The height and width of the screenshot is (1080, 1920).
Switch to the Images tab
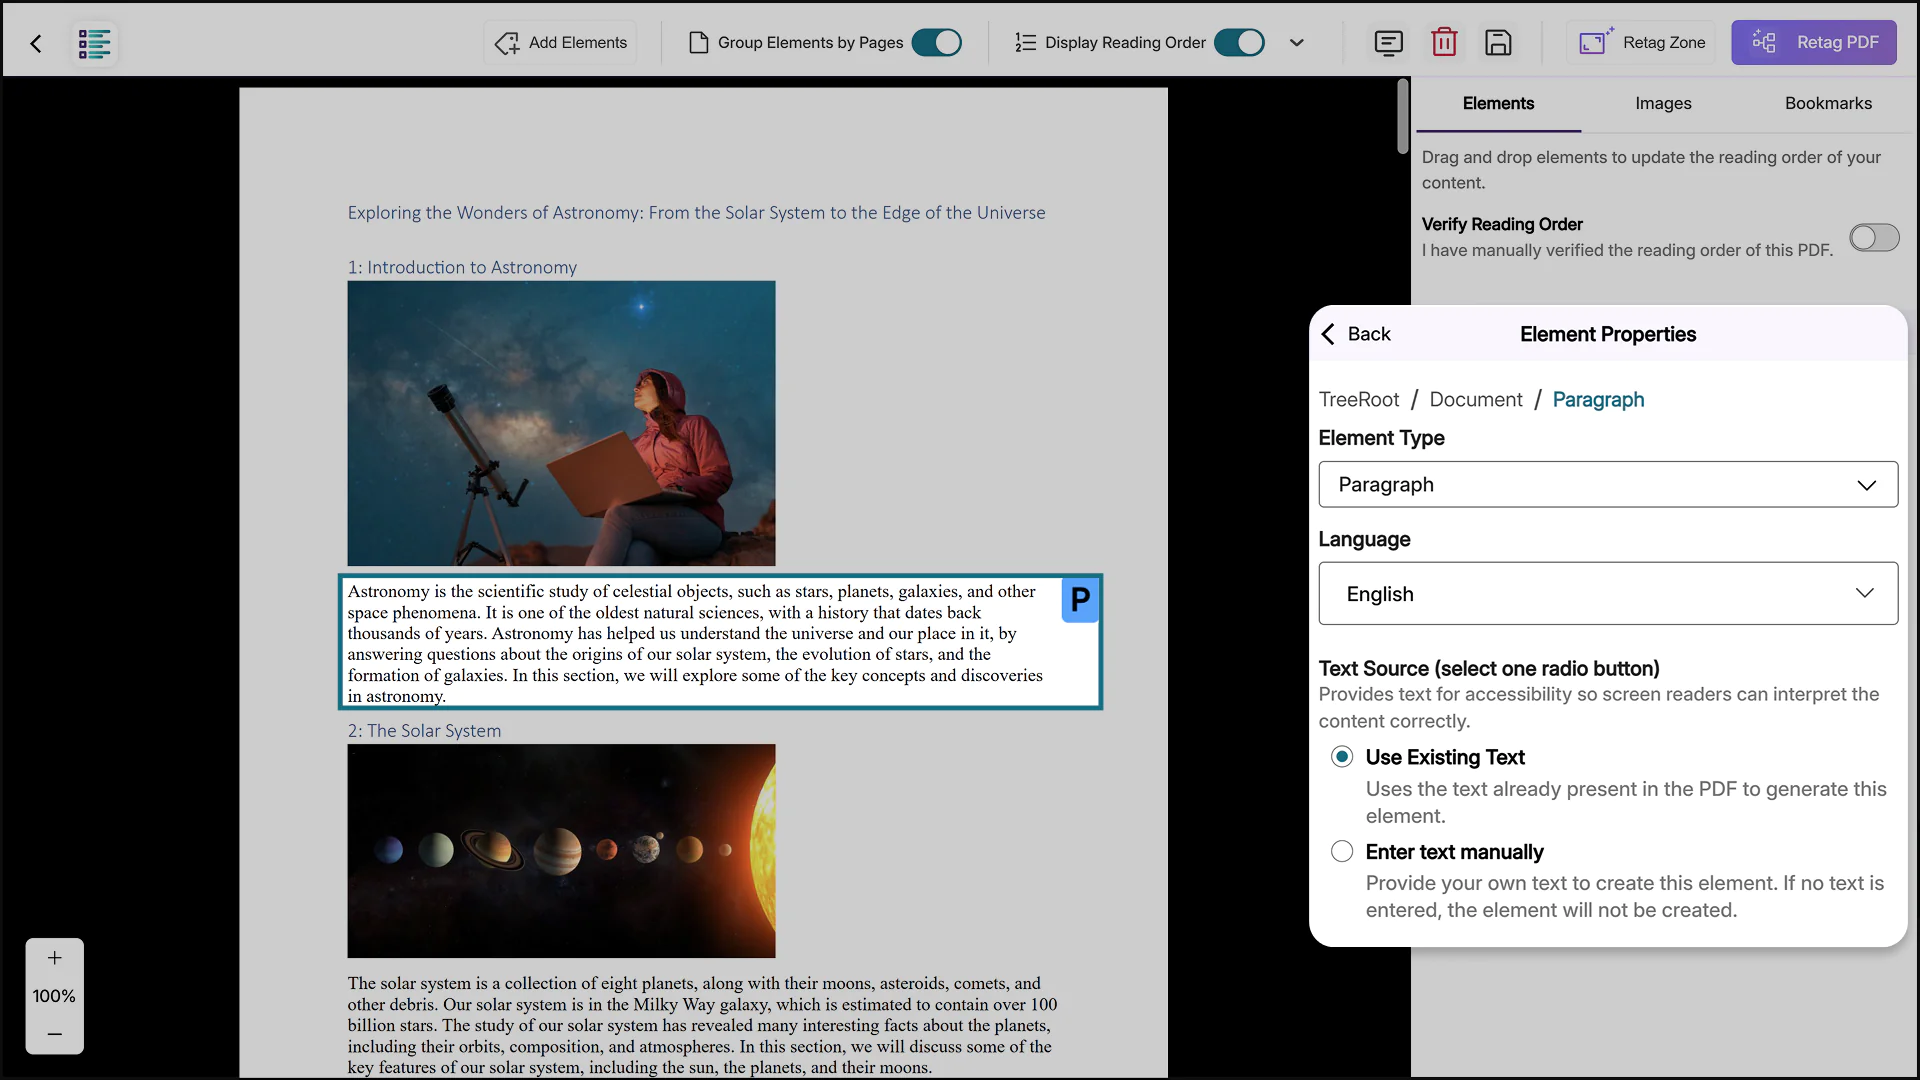pyautogui.click(x=1663, y=103)
